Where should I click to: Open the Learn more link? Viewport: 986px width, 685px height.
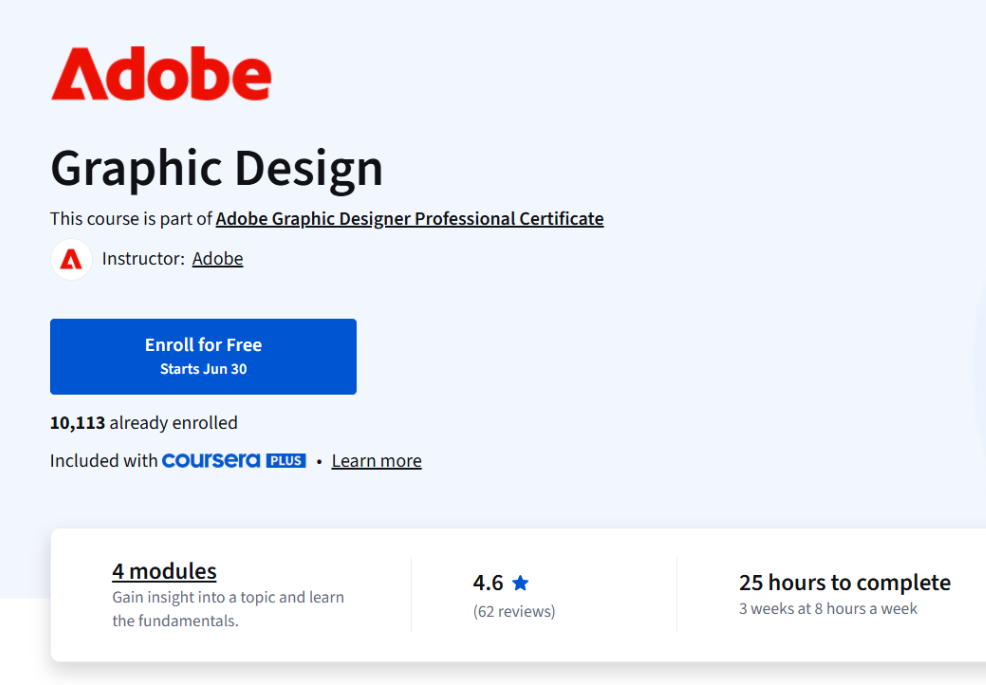(x=376, y=460)
